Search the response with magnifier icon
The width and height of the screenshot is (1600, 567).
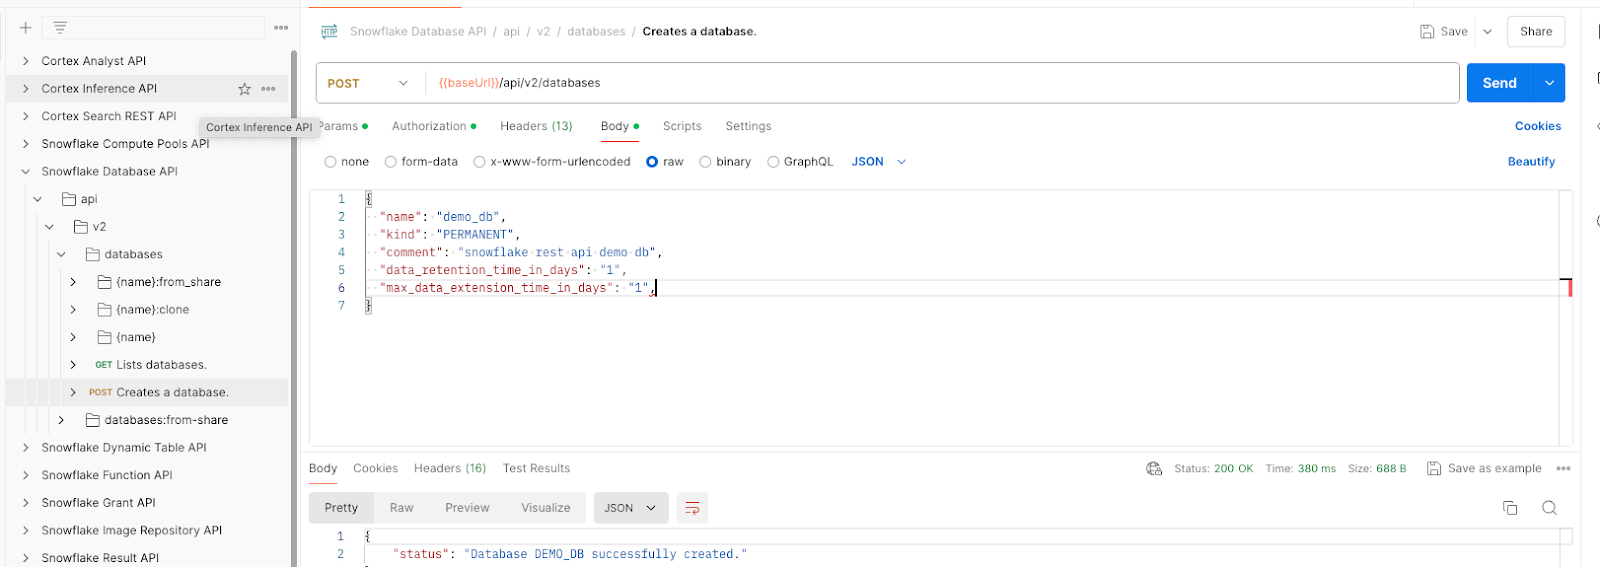[x=1549, y=508]
